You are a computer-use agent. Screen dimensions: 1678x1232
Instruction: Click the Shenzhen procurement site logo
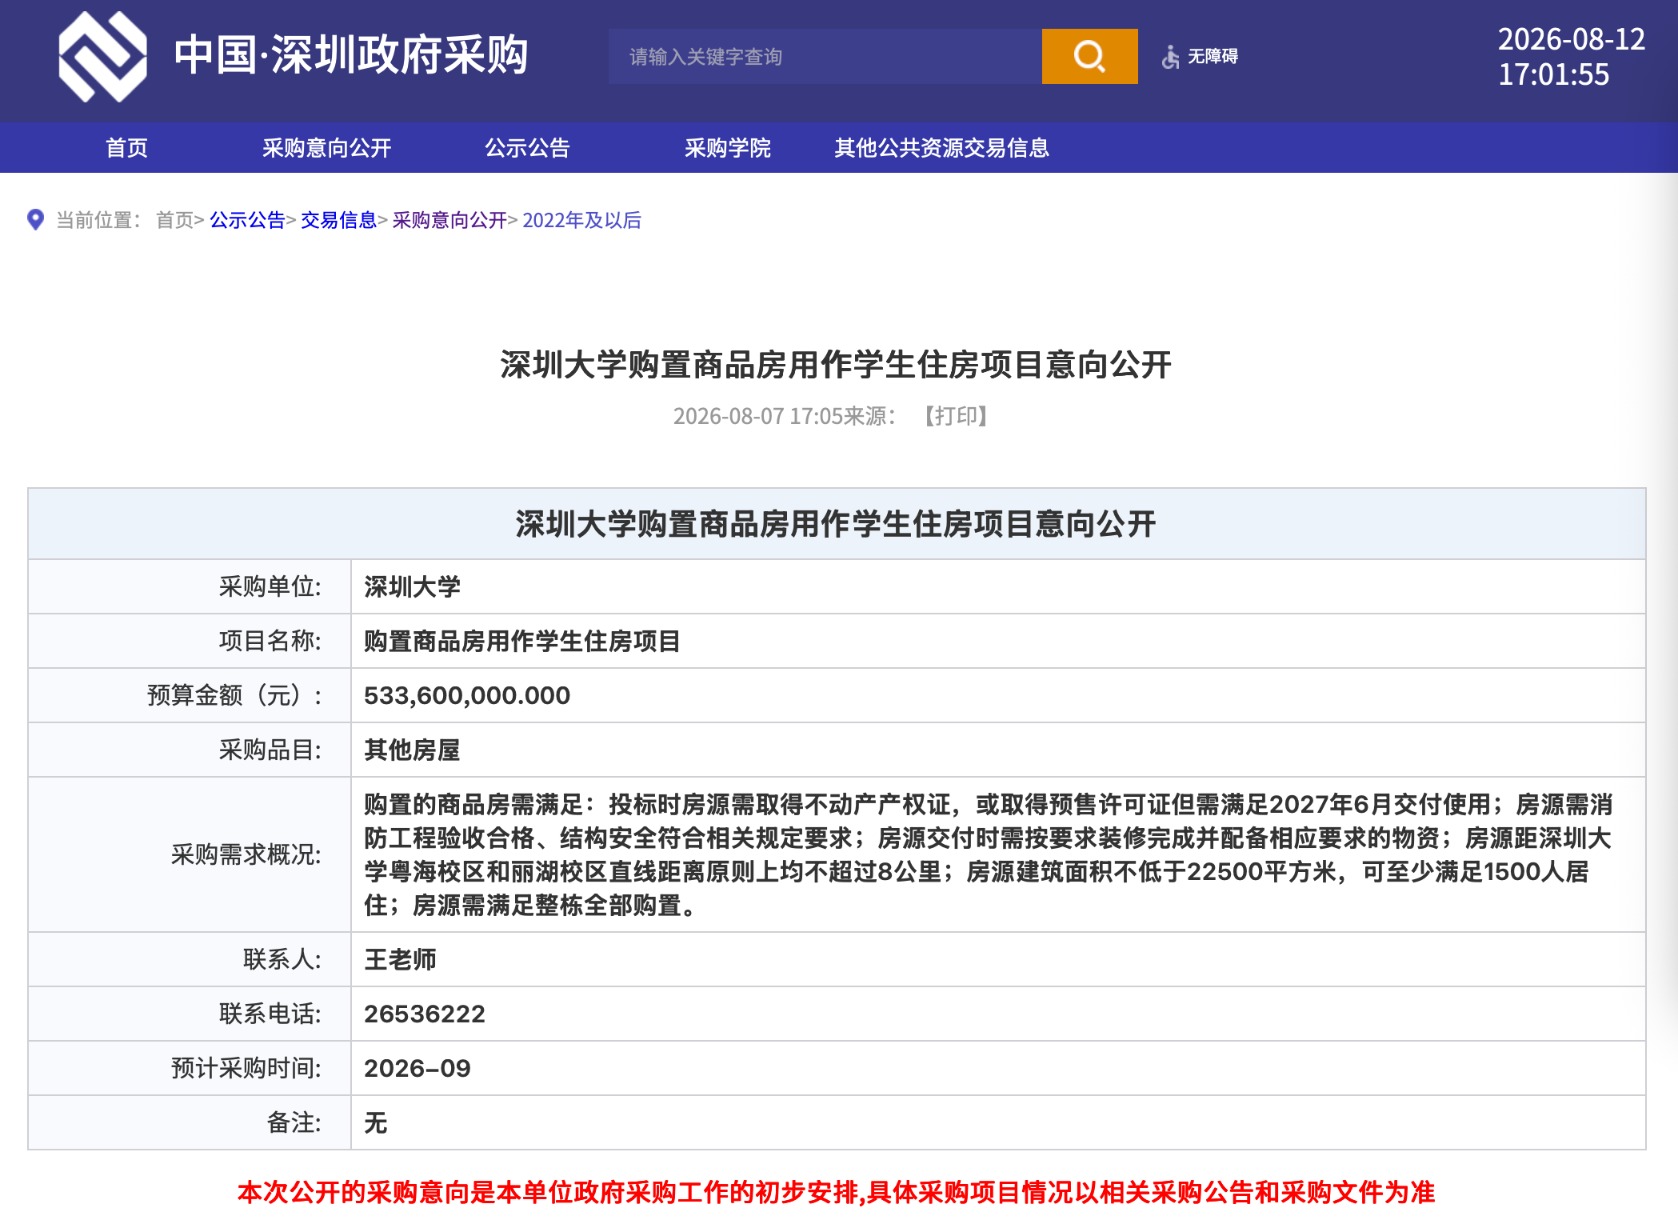pos(102,57)
